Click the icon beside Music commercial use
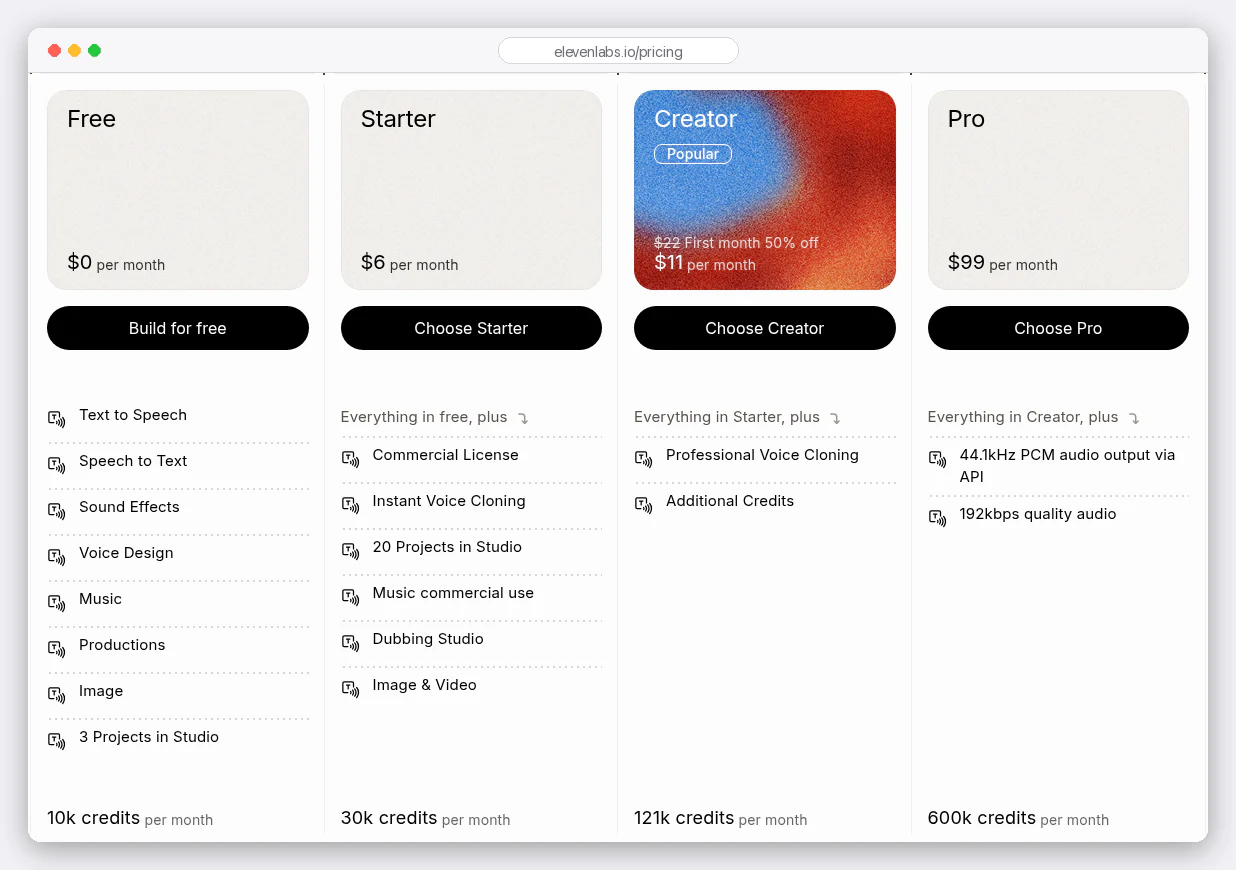The height and width of the screenshot is (870, 1236). [x=350, y=597]
